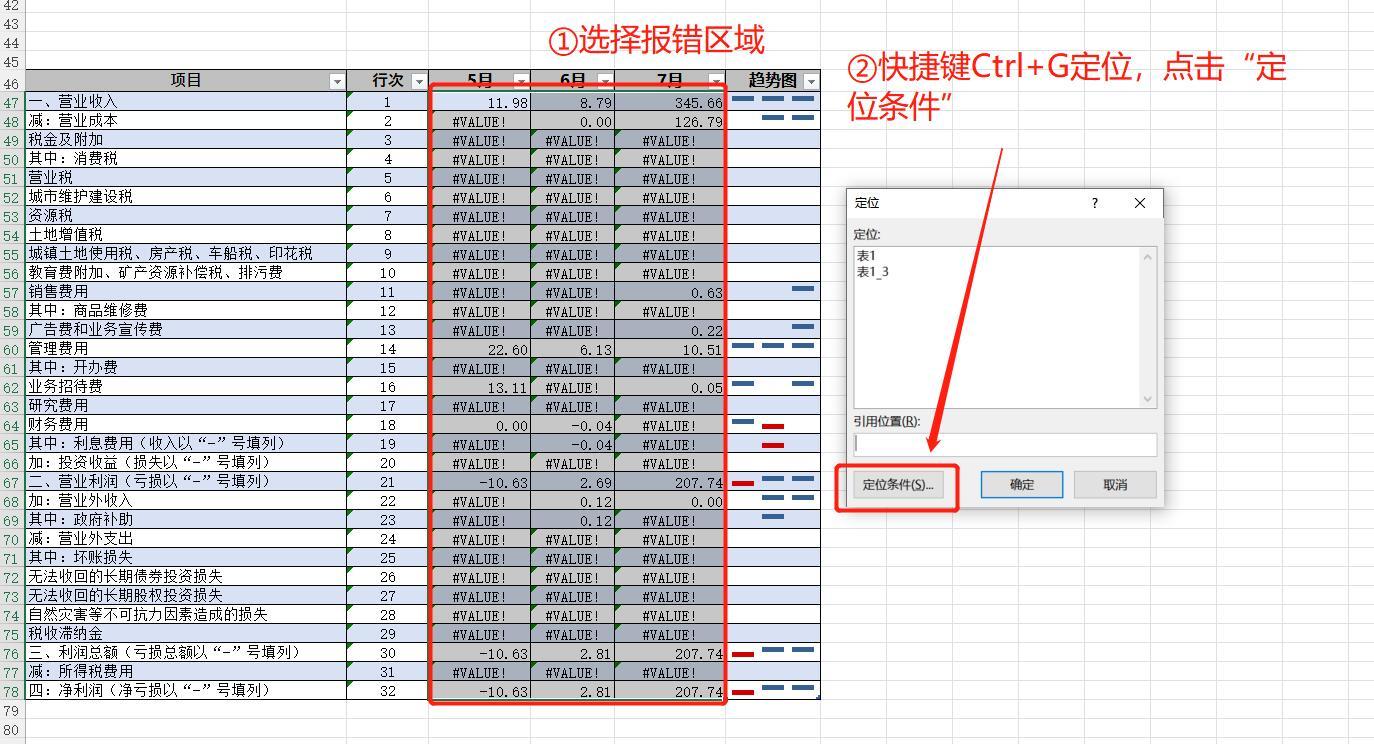Click the 引用位置 reference input field
Viewport: 1374px width, 744px height.
1006,444
